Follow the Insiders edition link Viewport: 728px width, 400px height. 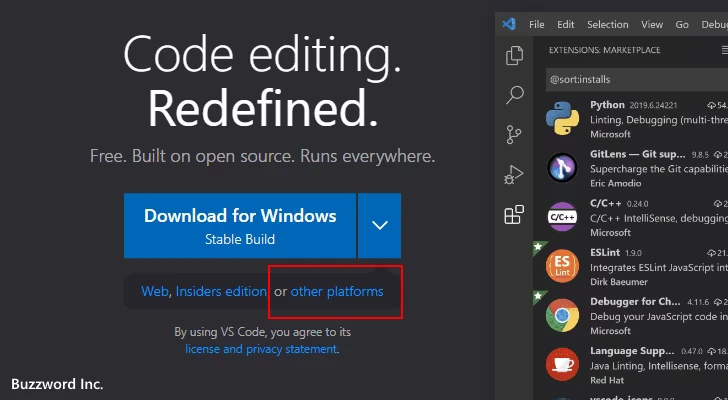click(221, 291)
